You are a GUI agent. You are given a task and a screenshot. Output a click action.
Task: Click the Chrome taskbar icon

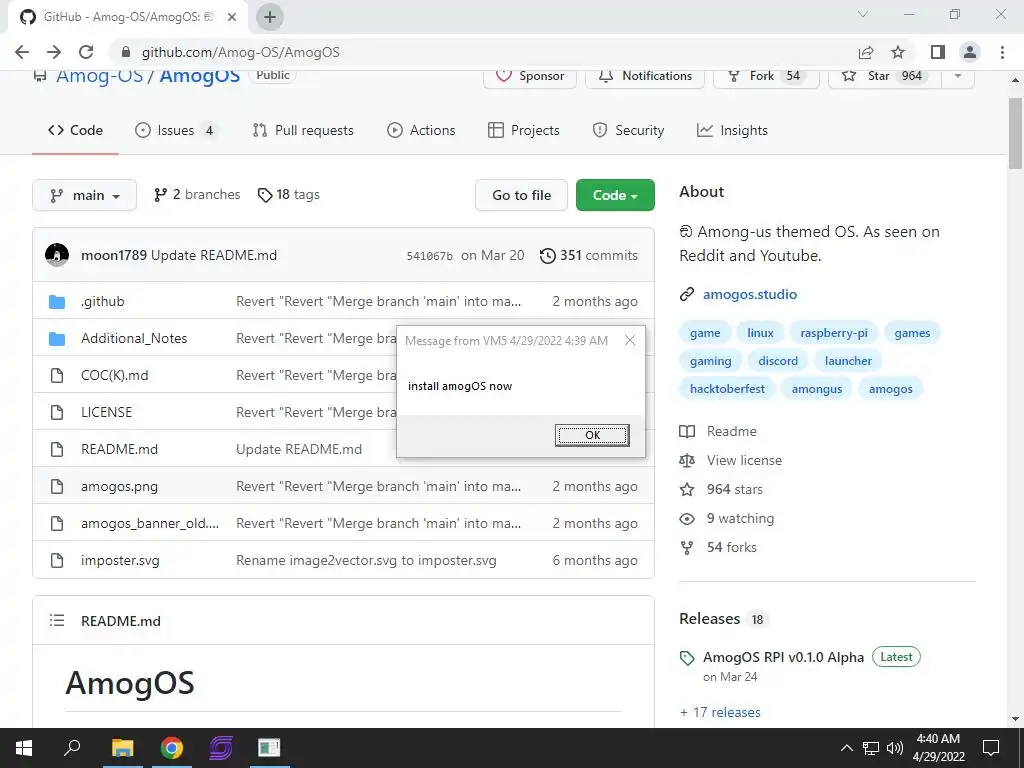click(172, 748)
